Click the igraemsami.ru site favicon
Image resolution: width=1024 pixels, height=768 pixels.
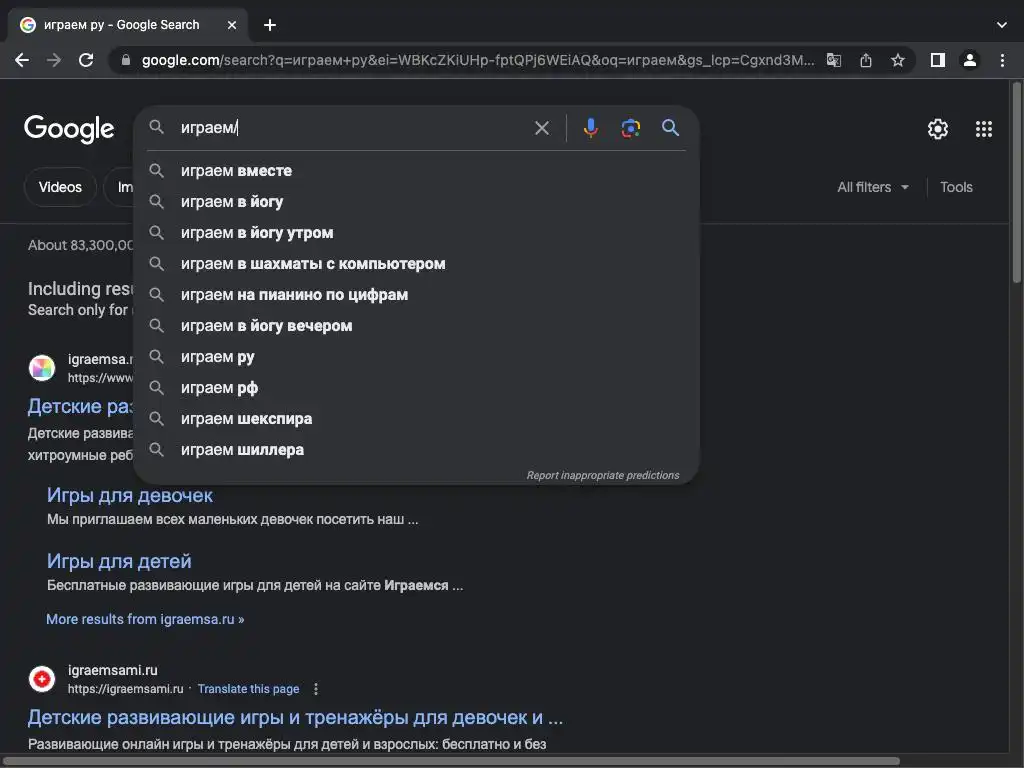(42, 679)
